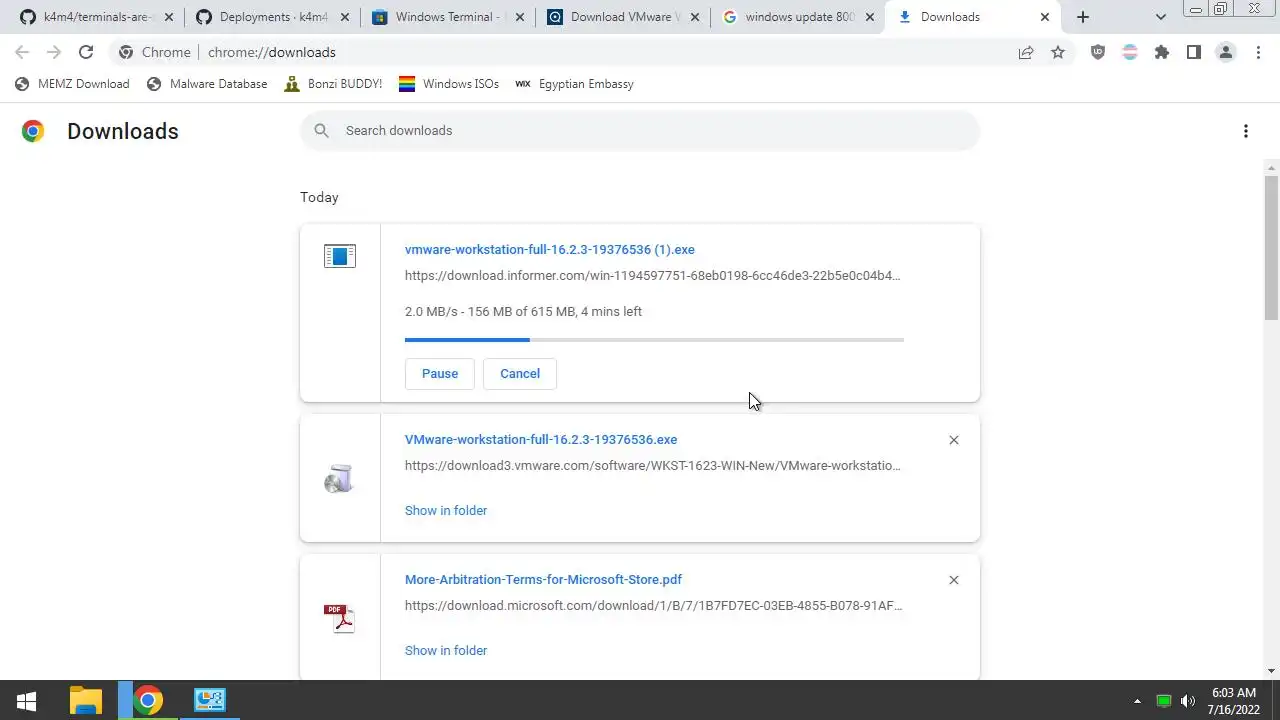Open the Downloads page more actions menu

[x=1246, y=131]
